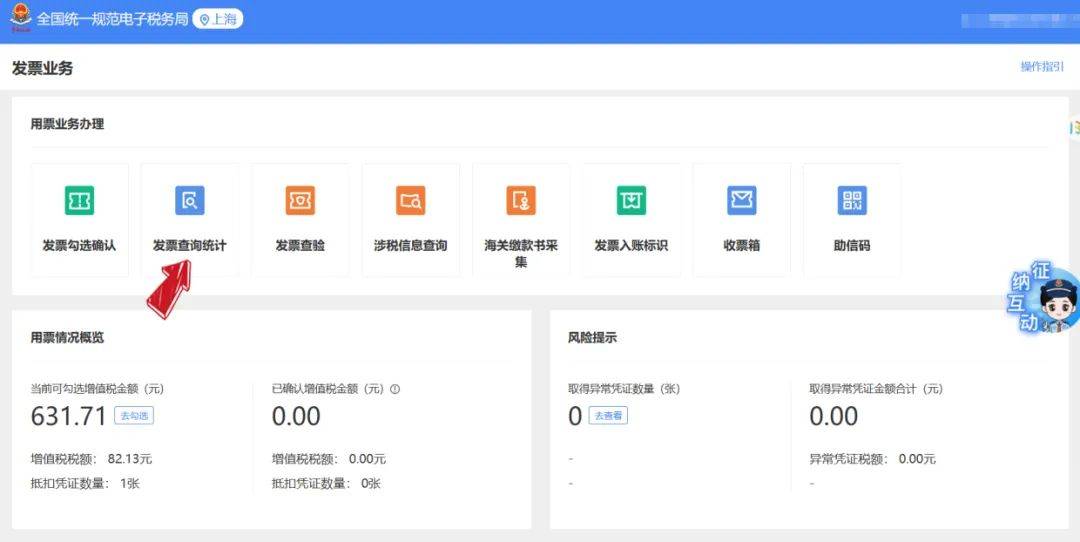Image resolution: width=1080 pixels, height=542 pixels.
Task: Open 海关缴款书采集 anchor icon
Action: [x=521, y=200]
